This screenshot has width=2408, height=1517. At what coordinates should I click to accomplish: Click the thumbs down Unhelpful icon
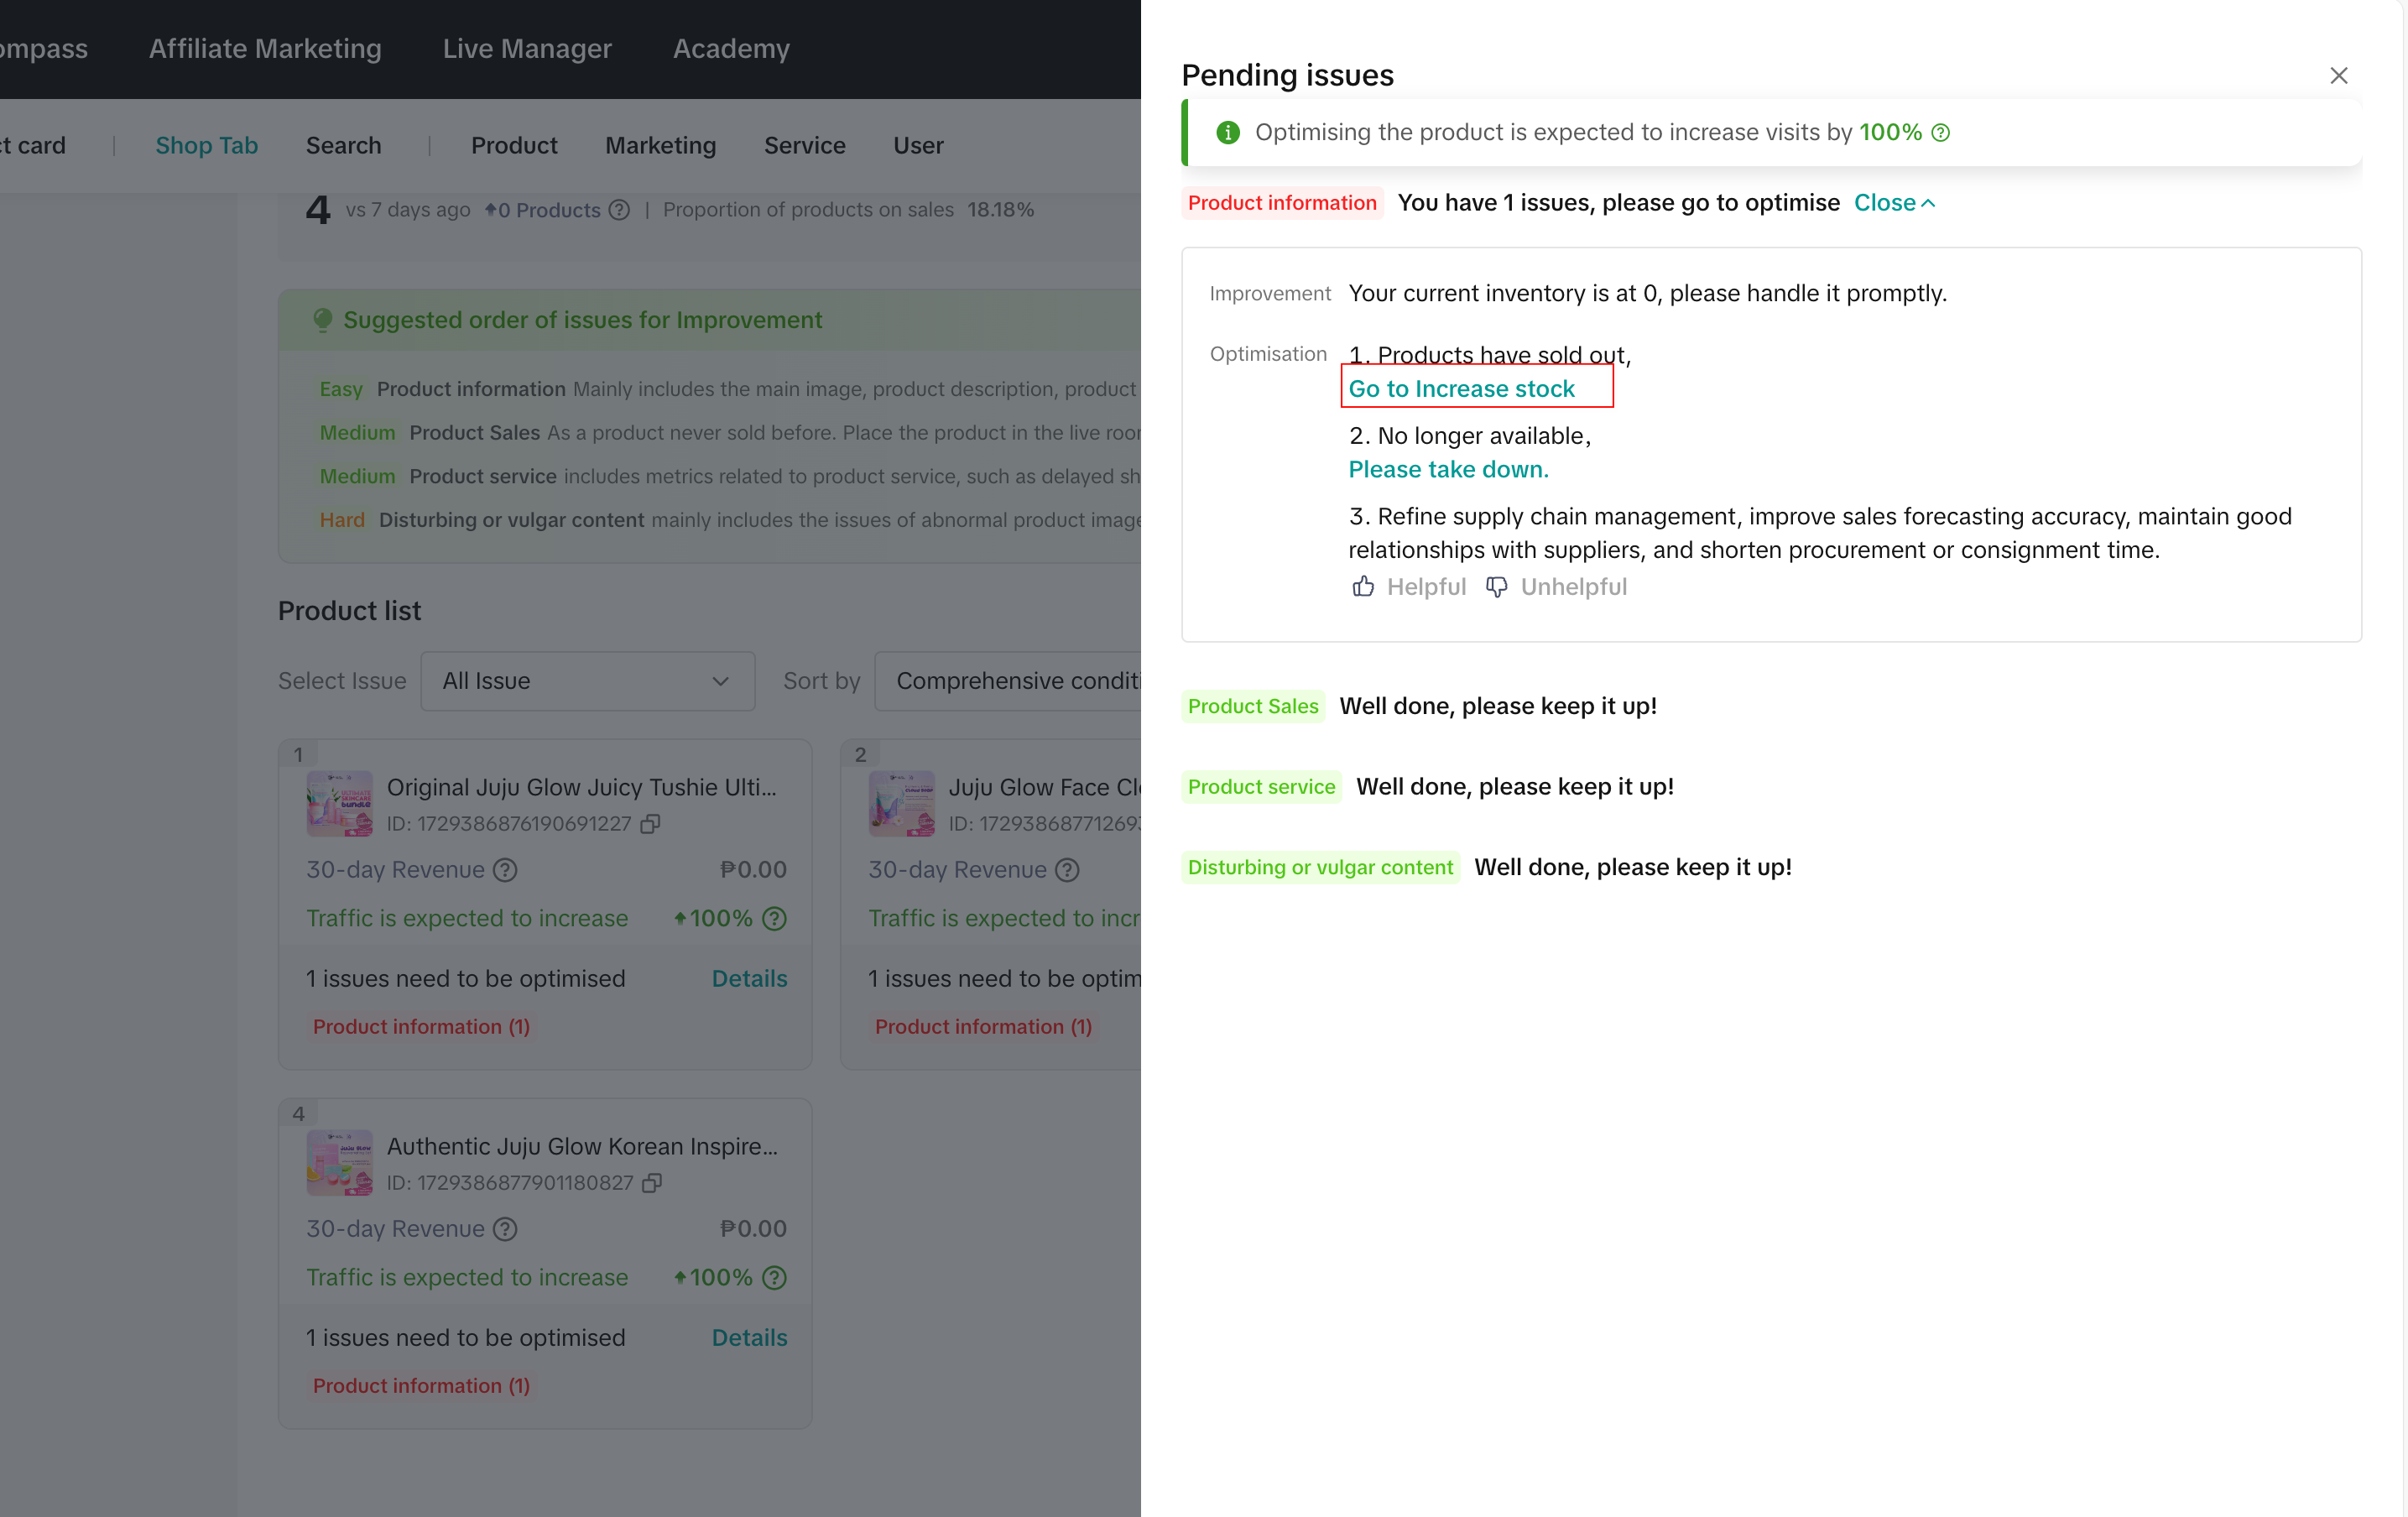click(1496, 586)
